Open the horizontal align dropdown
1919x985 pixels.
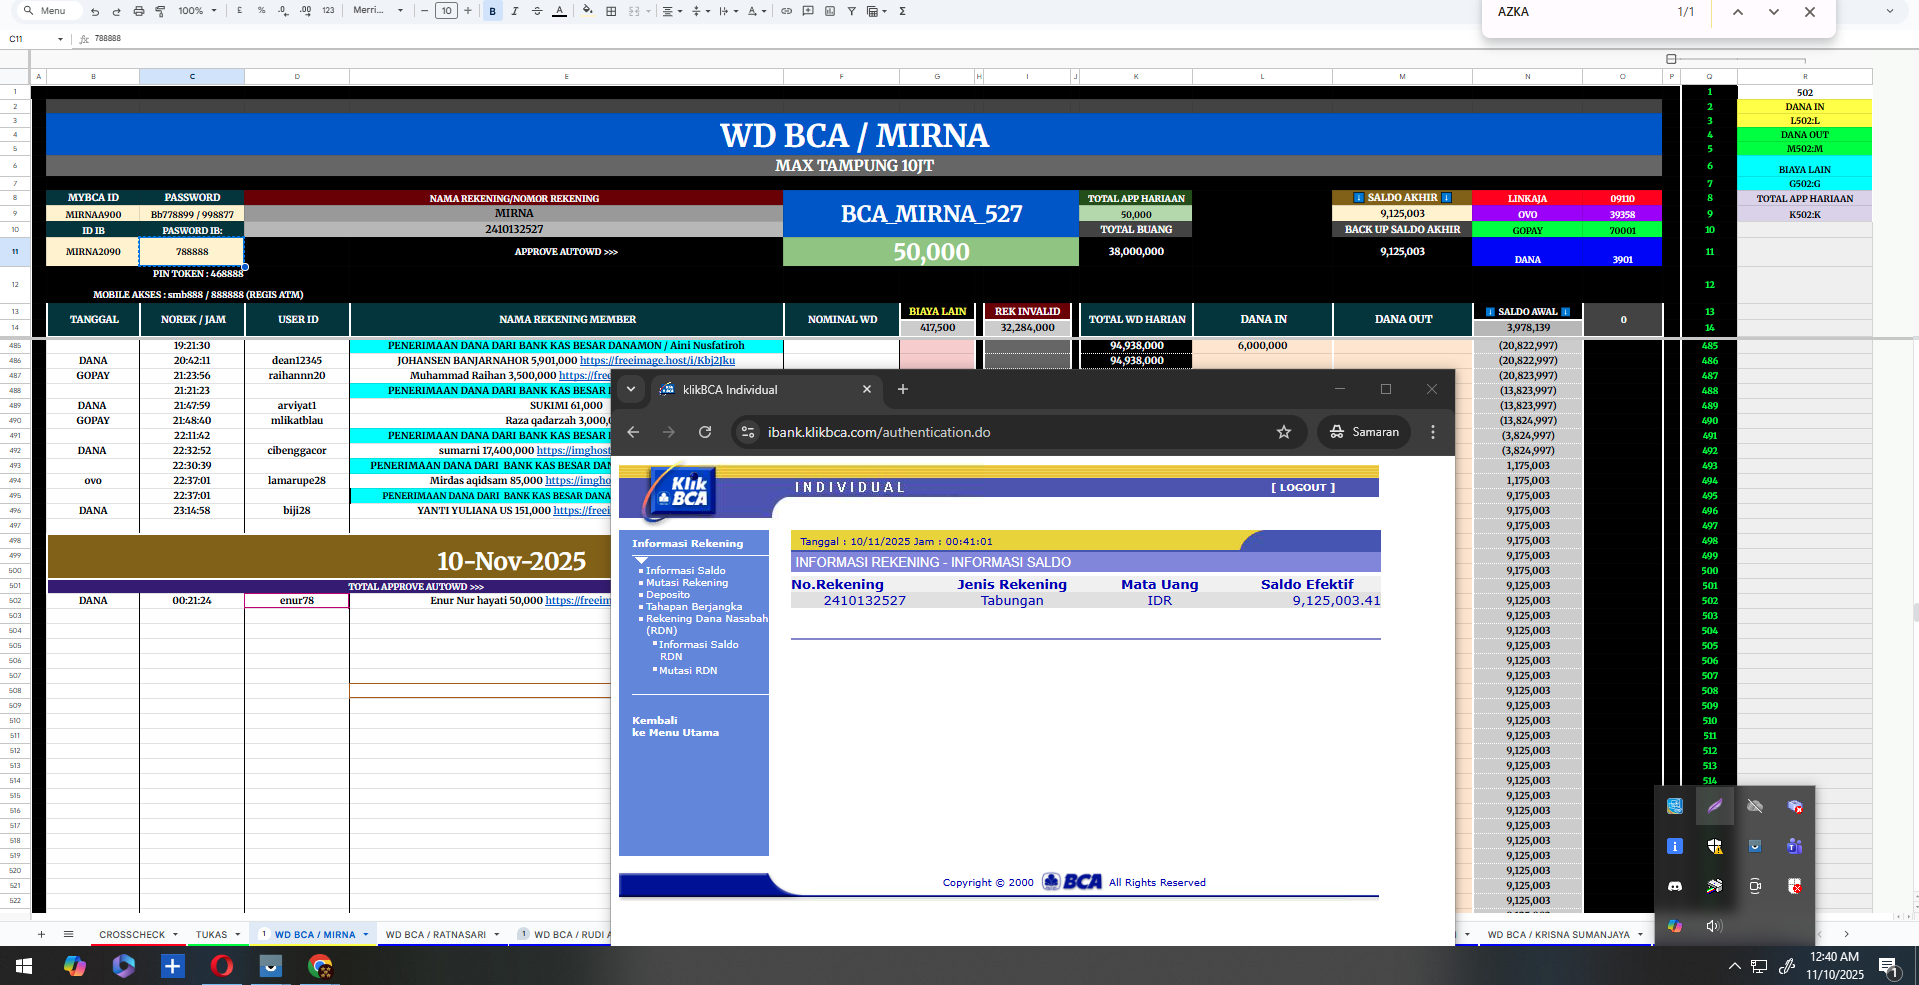coord(672,11)
